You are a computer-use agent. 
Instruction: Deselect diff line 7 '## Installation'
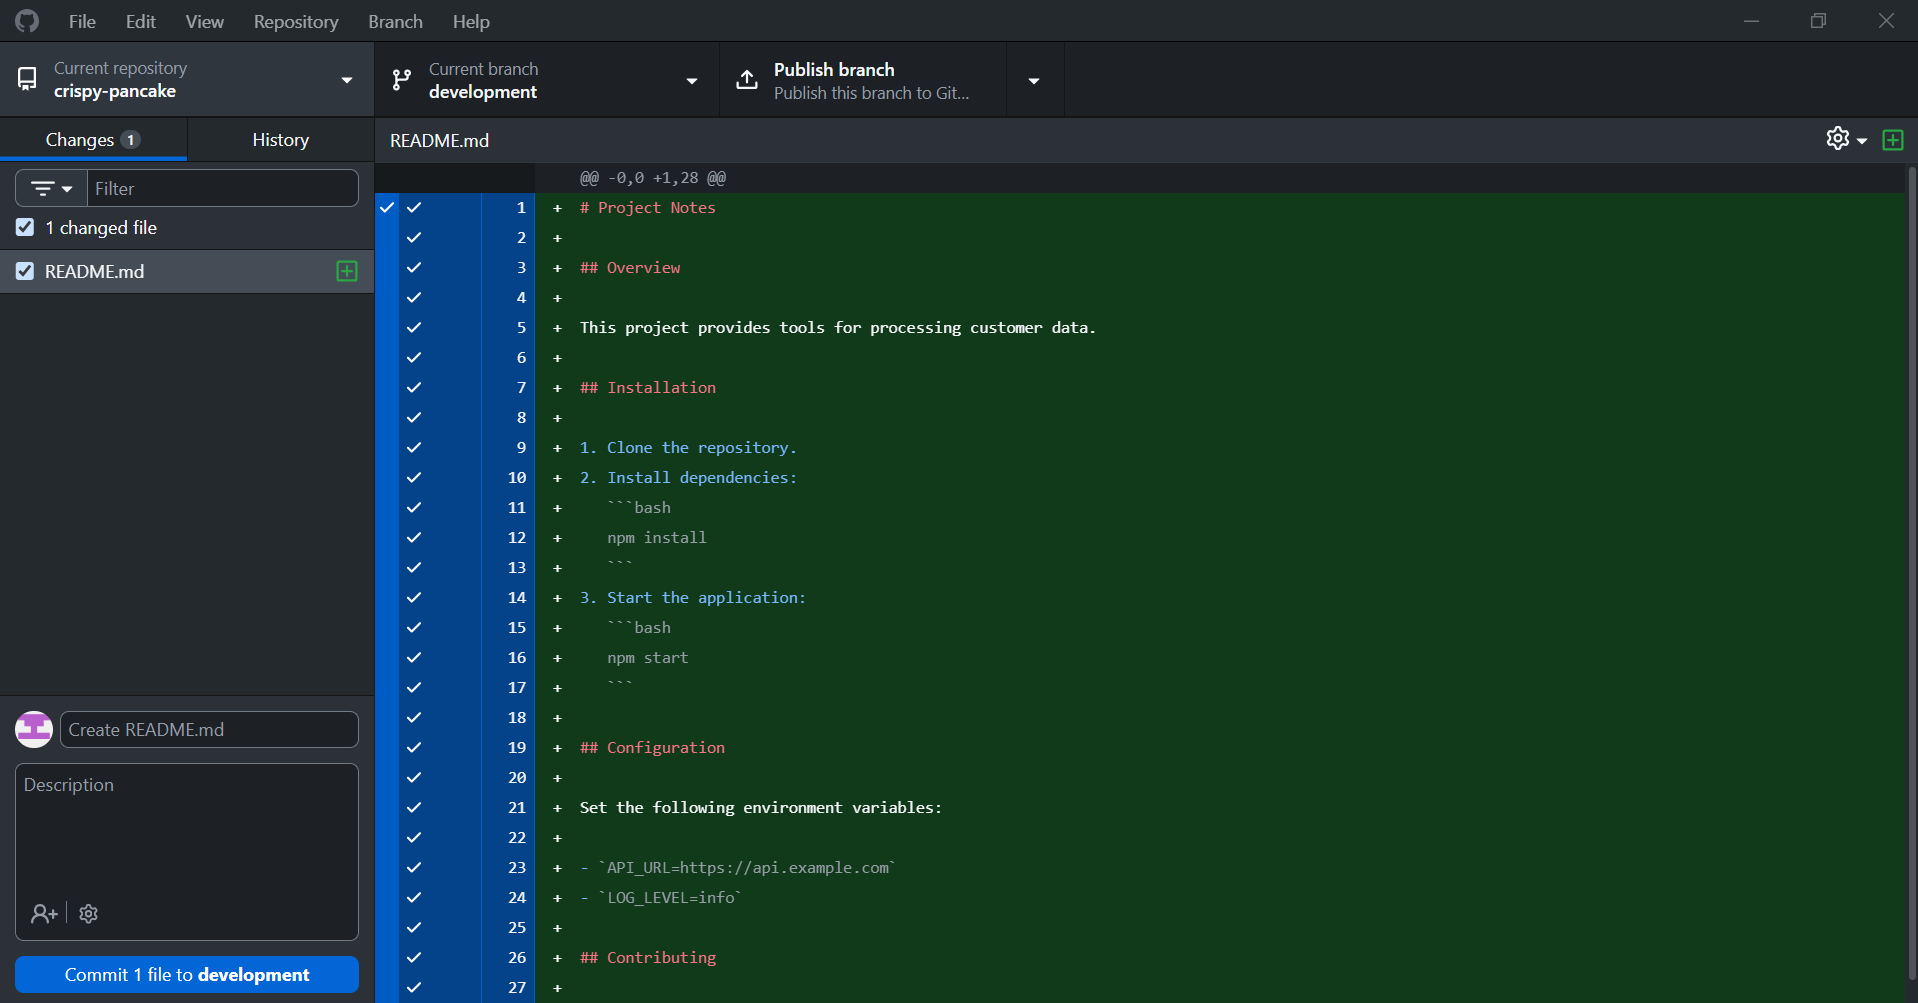(414, 387)
